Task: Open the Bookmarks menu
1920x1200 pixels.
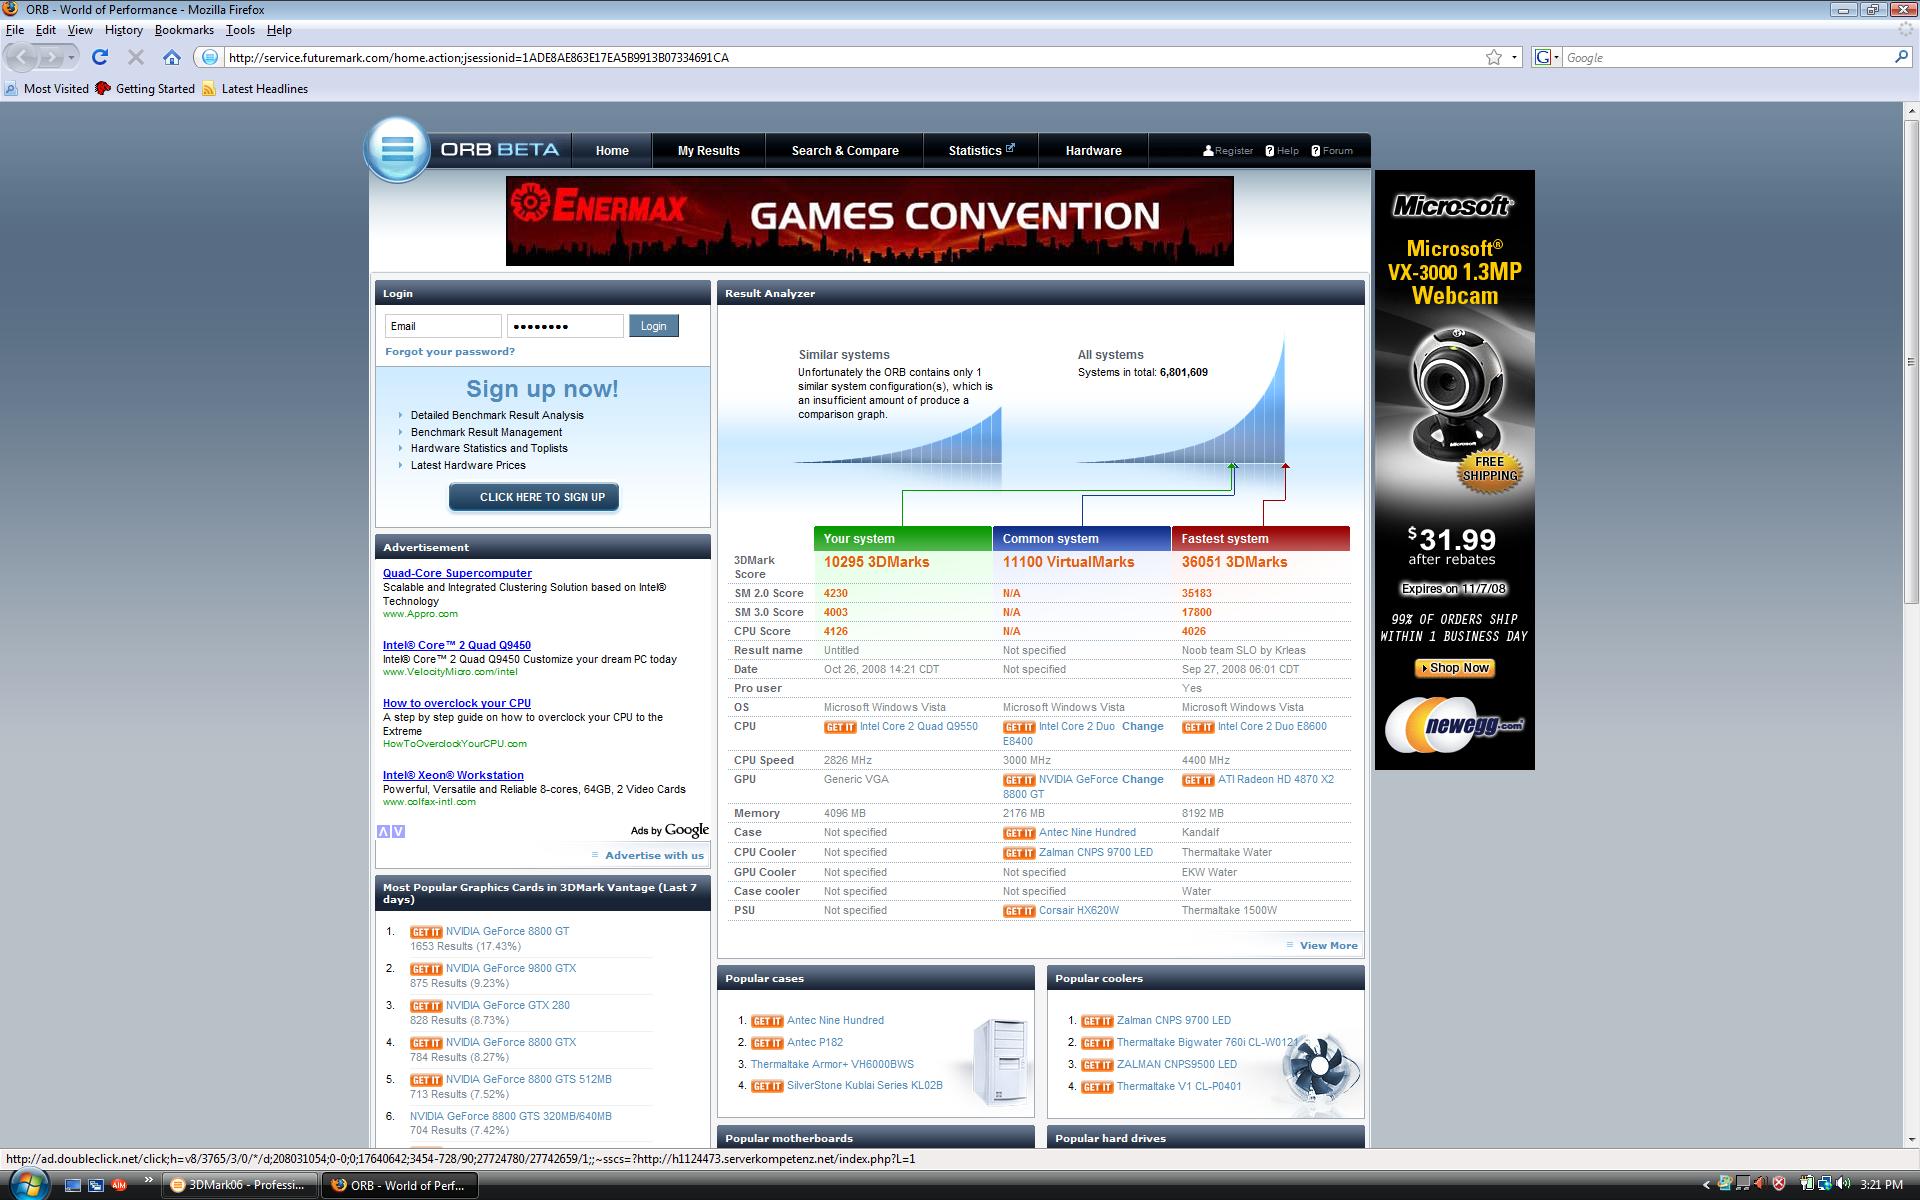Action: (184, 30)
